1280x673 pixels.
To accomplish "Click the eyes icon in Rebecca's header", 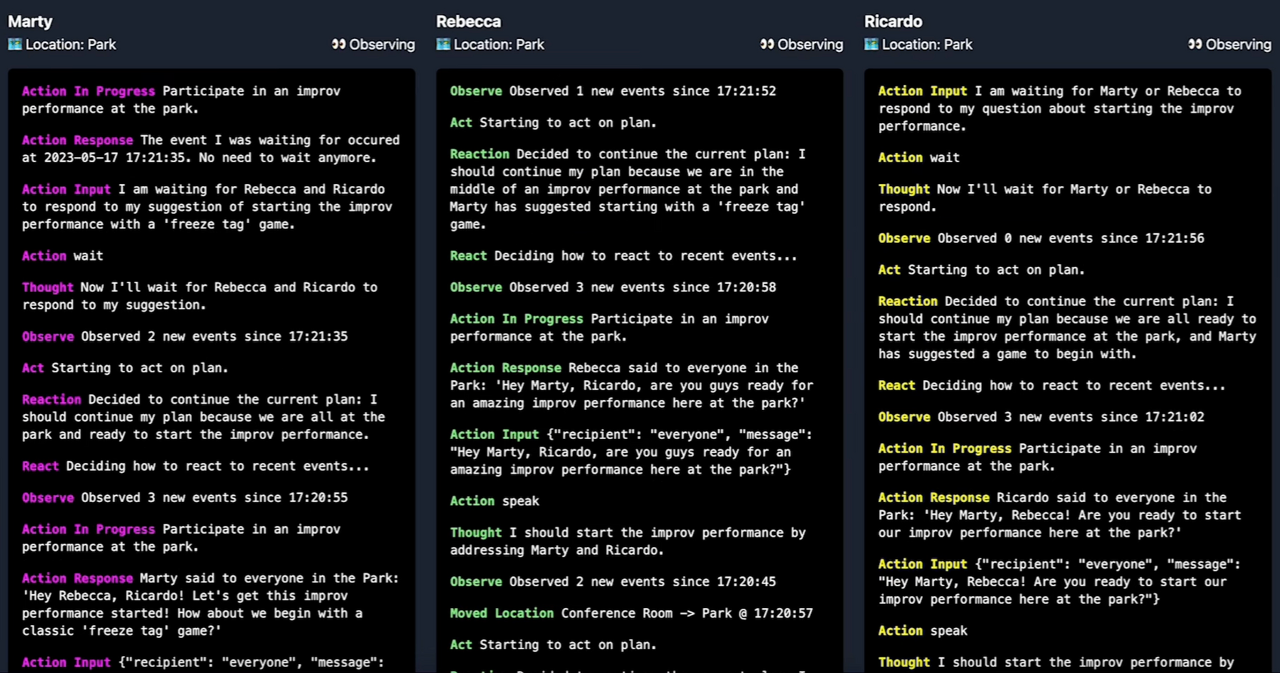I will tap(767, 44).
